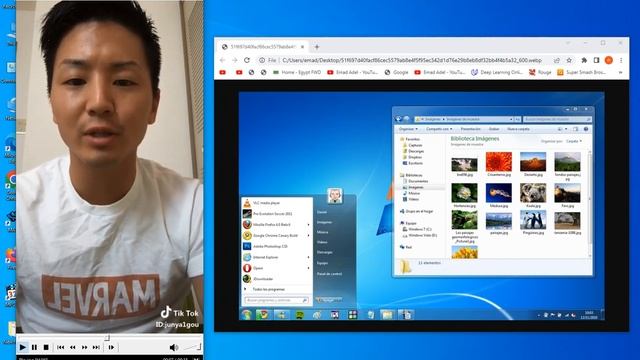Fast forward the video in the media player
Screen dimensions: 640x360
[x=84, y=347]
